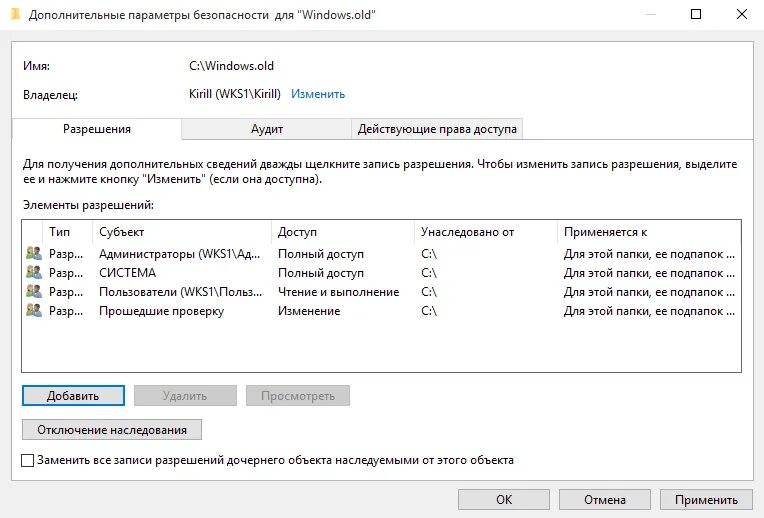This screenshot has height=518, width=764.
Task: Sort by Унаследовано от column header
Action: pos(486,232)
